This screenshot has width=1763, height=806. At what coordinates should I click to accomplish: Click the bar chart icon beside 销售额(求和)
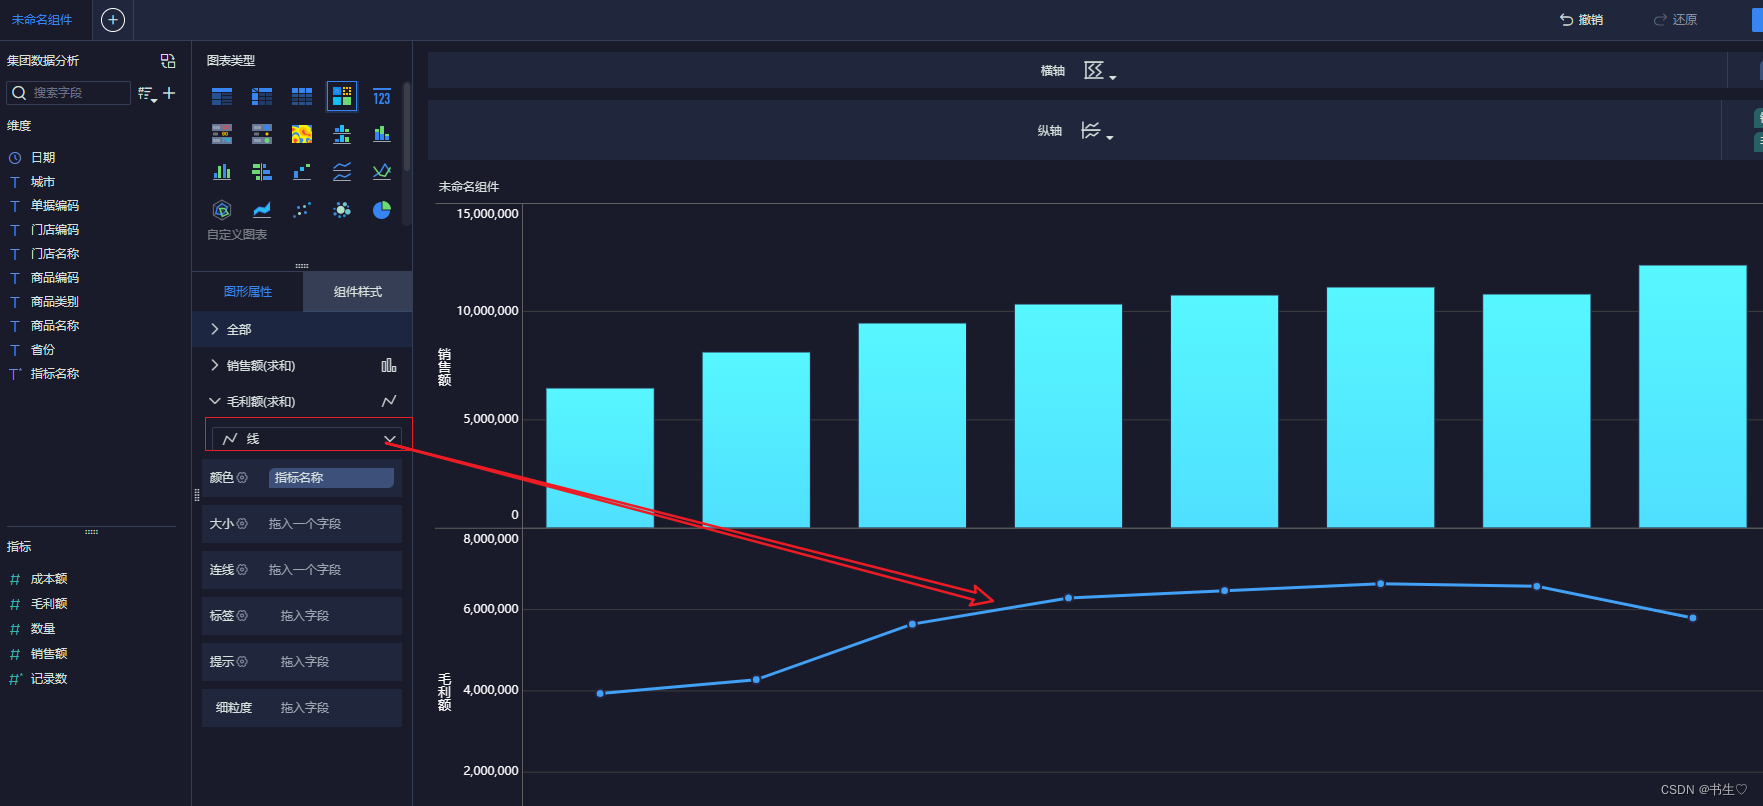tap(389, 365)
